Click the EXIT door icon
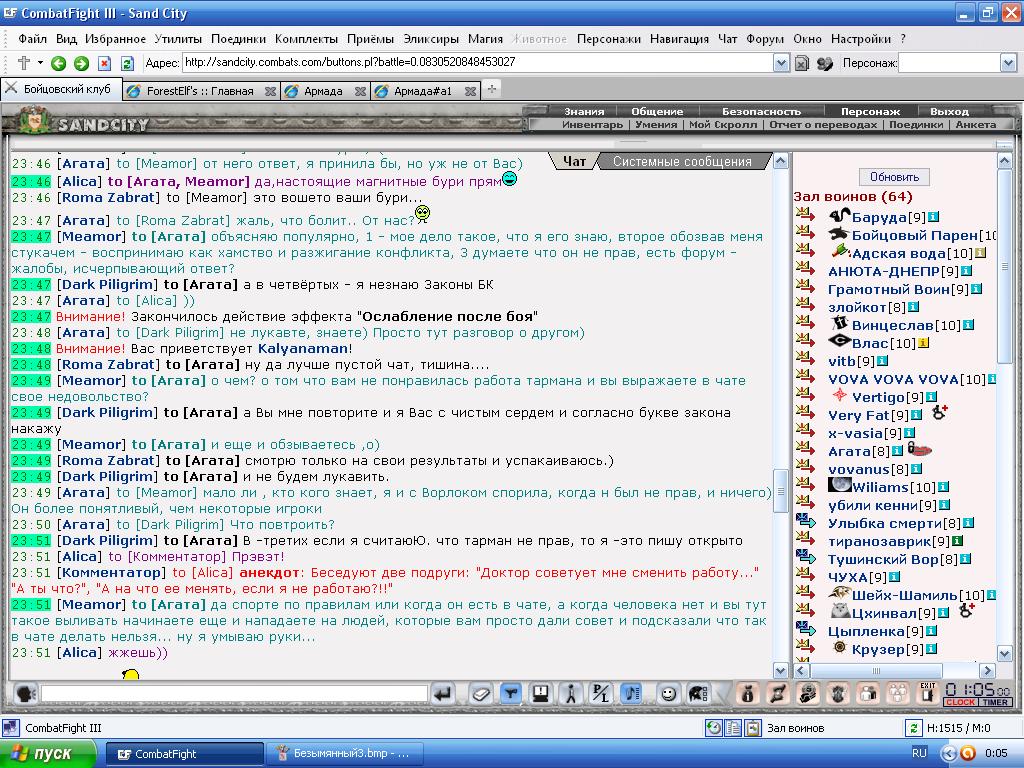This screenshot has height=768, width=1024. coord(927,693)
